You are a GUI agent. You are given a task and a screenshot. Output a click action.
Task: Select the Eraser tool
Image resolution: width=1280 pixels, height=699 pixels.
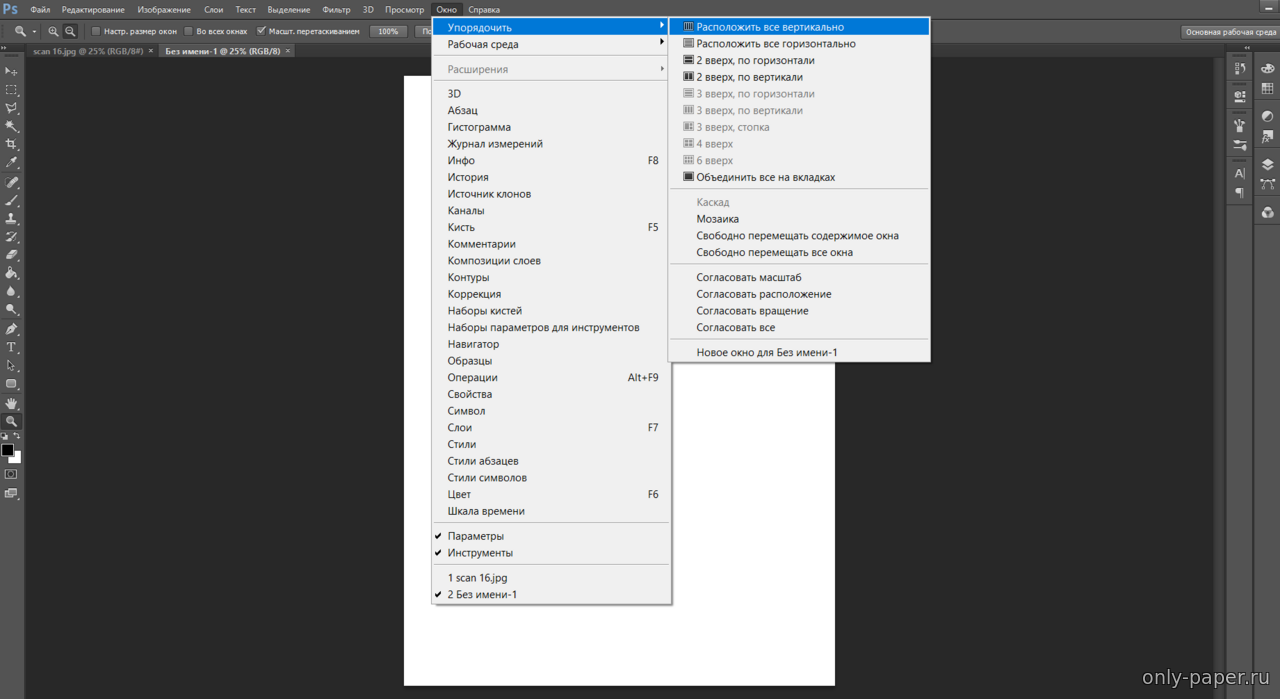click(x=12, y=255)
